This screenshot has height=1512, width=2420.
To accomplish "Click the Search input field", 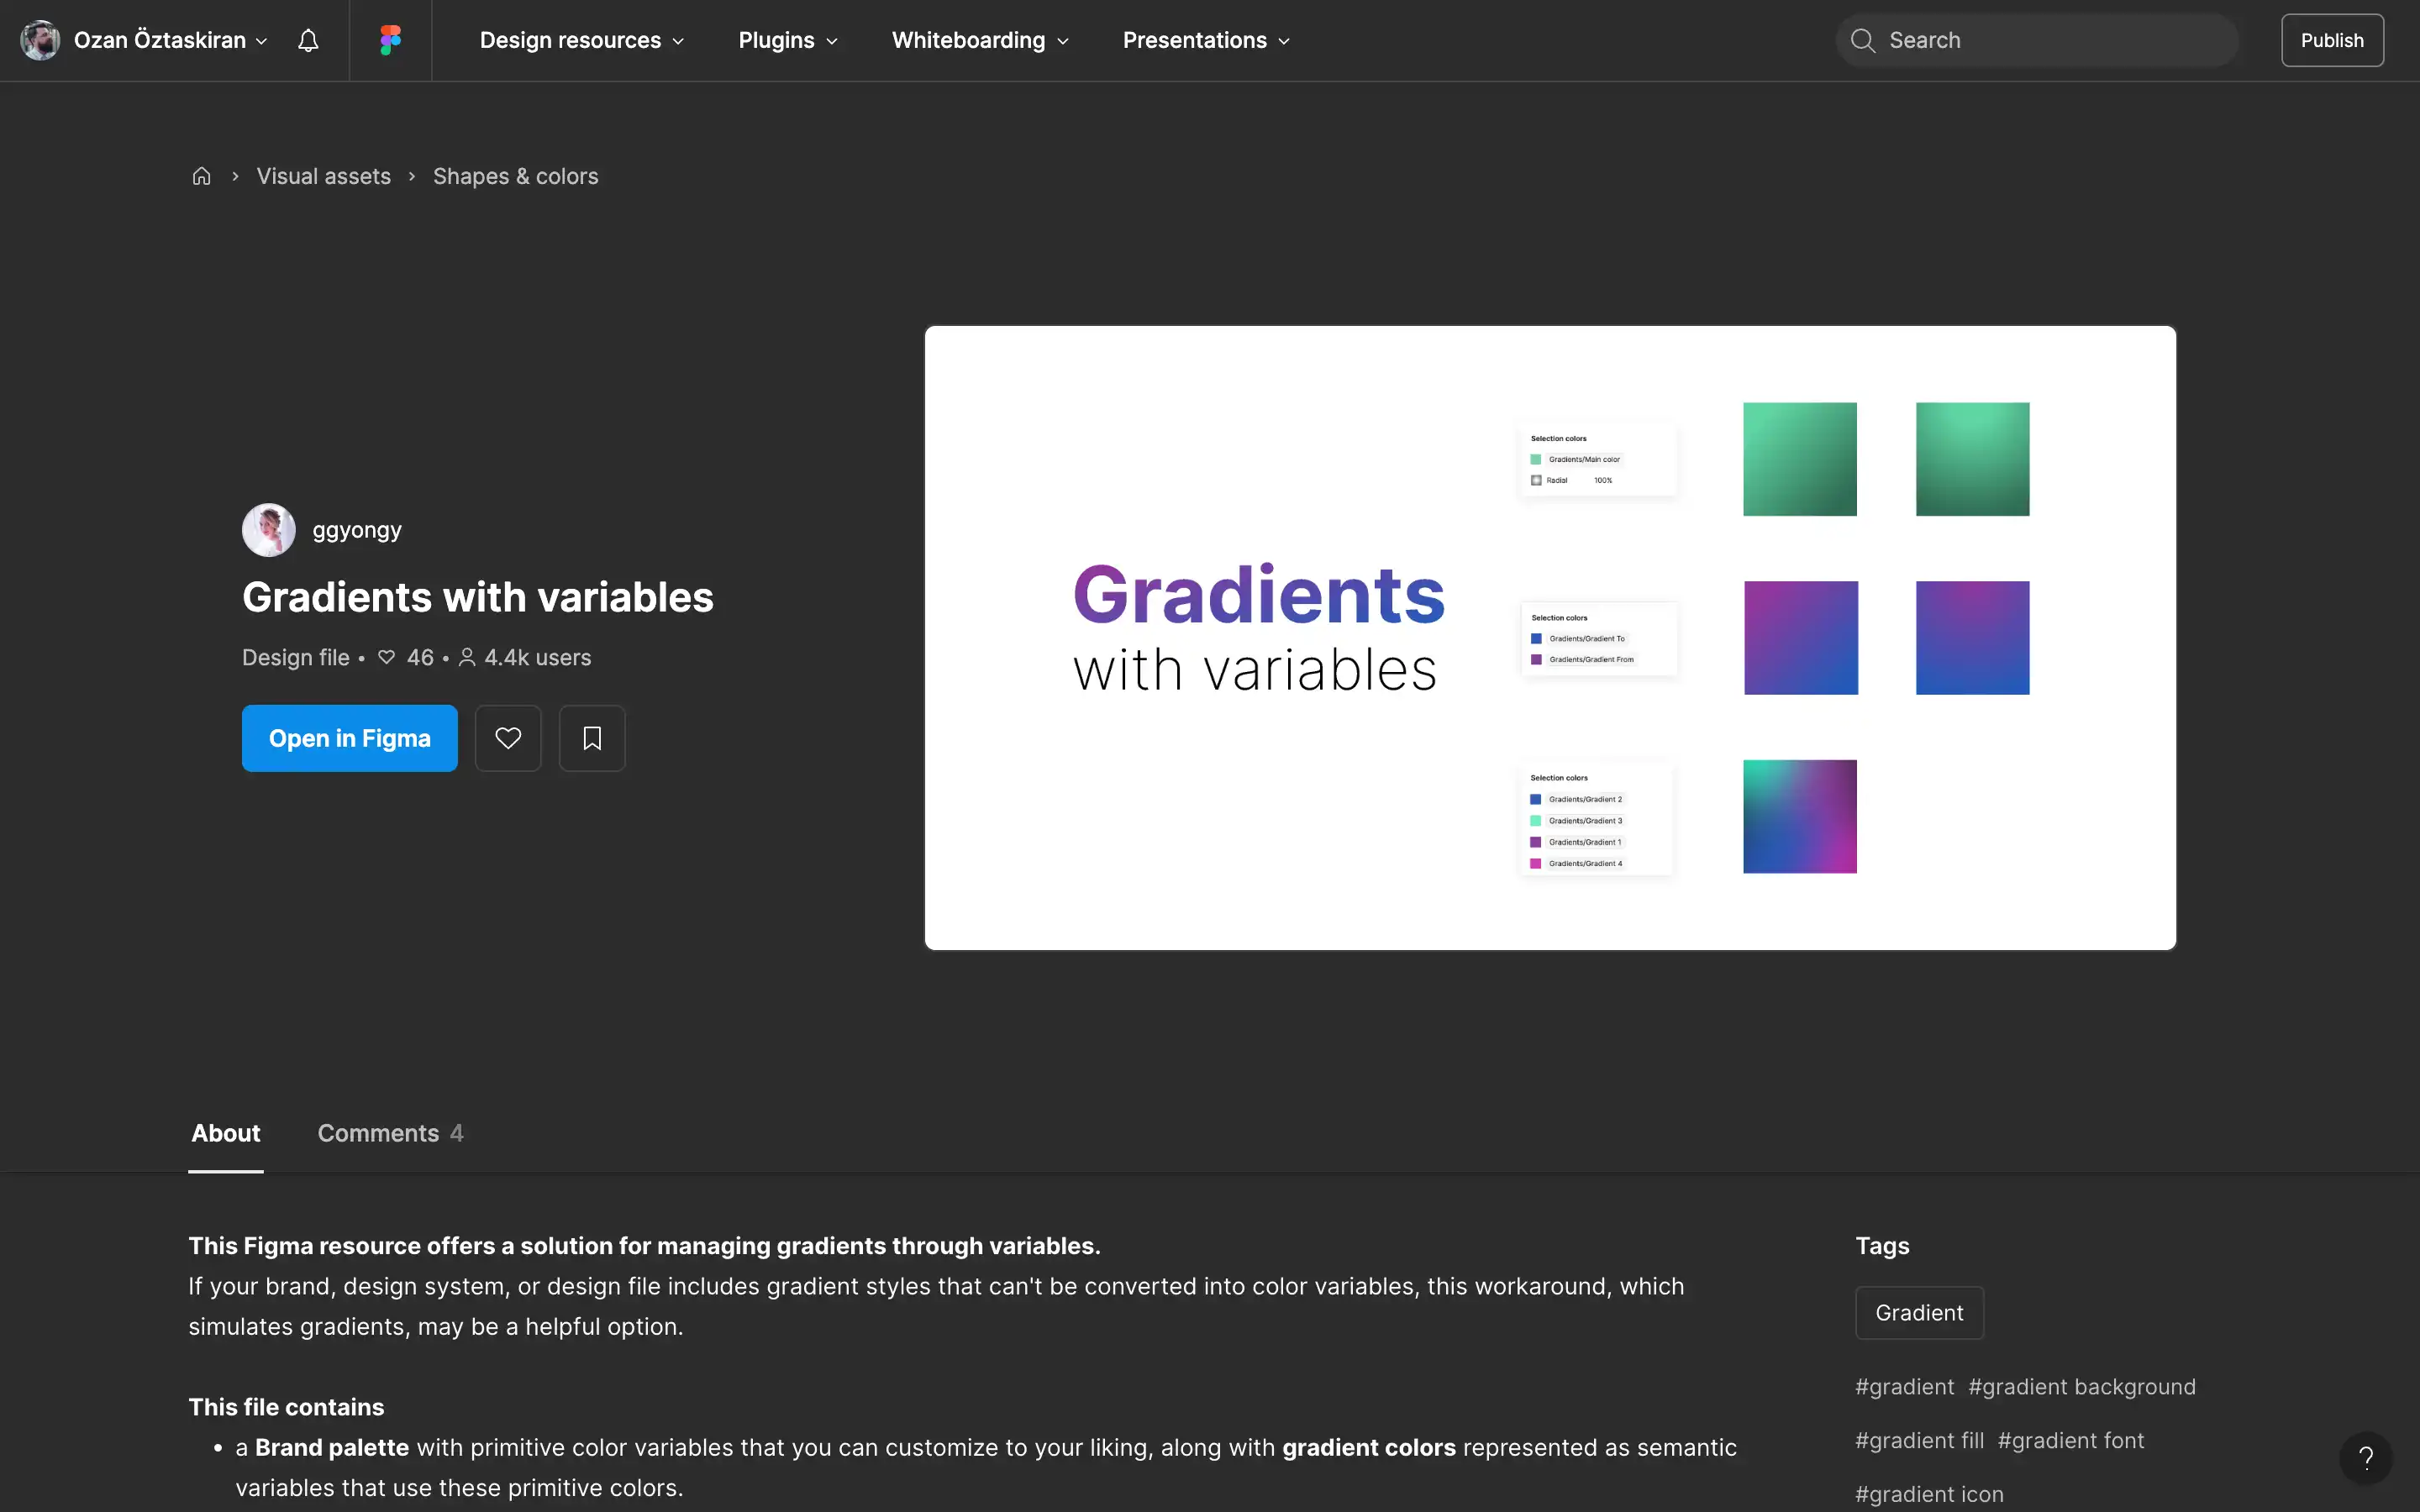I will pyautogui.click(x=2050, y=40).
